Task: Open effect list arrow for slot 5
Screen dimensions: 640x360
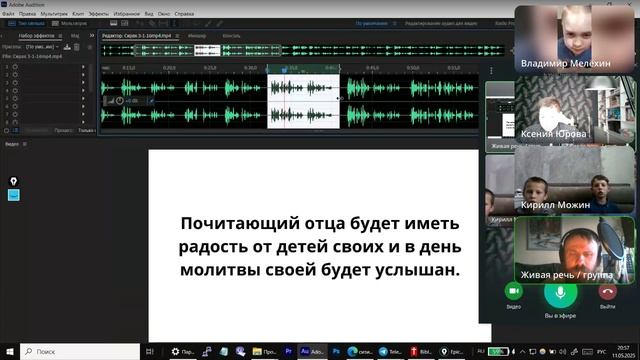Action: [83, 98]
